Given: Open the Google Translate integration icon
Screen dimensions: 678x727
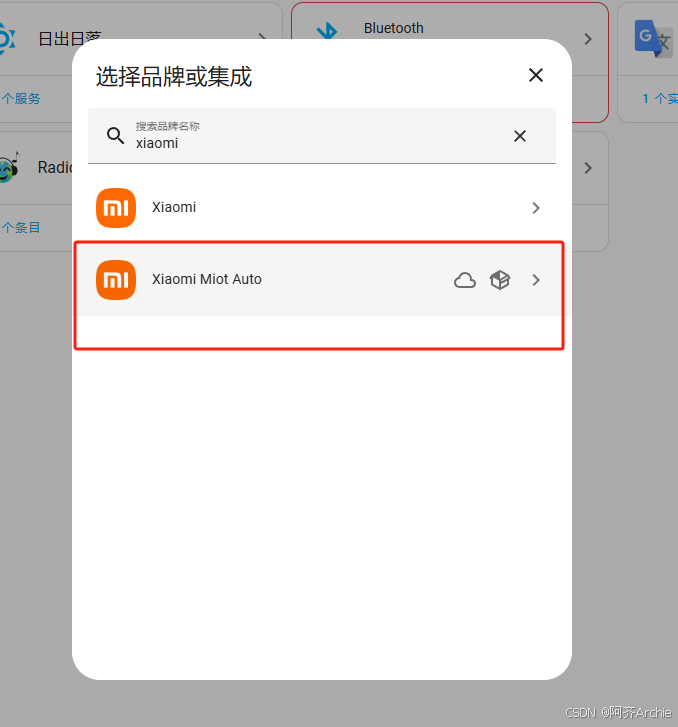Looking at the screenshot, I should [653, 38].
